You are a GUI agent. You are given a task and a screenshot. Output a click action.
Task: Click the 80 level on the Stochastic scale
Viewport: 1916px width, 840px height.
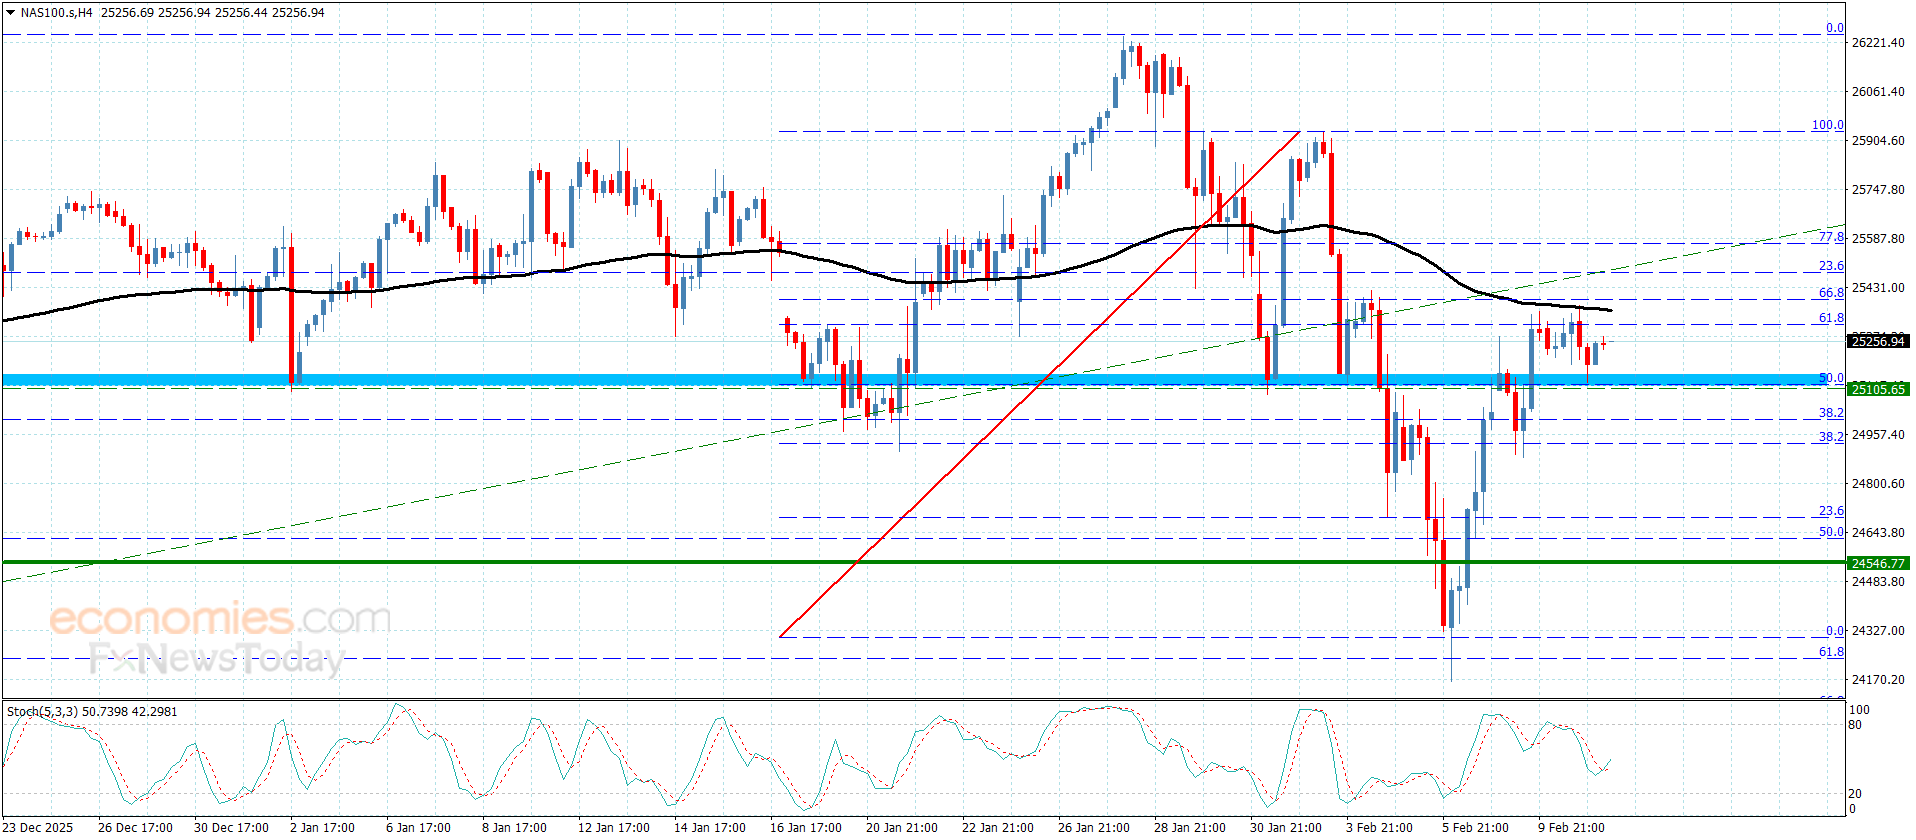click(x=1855, y=725)
